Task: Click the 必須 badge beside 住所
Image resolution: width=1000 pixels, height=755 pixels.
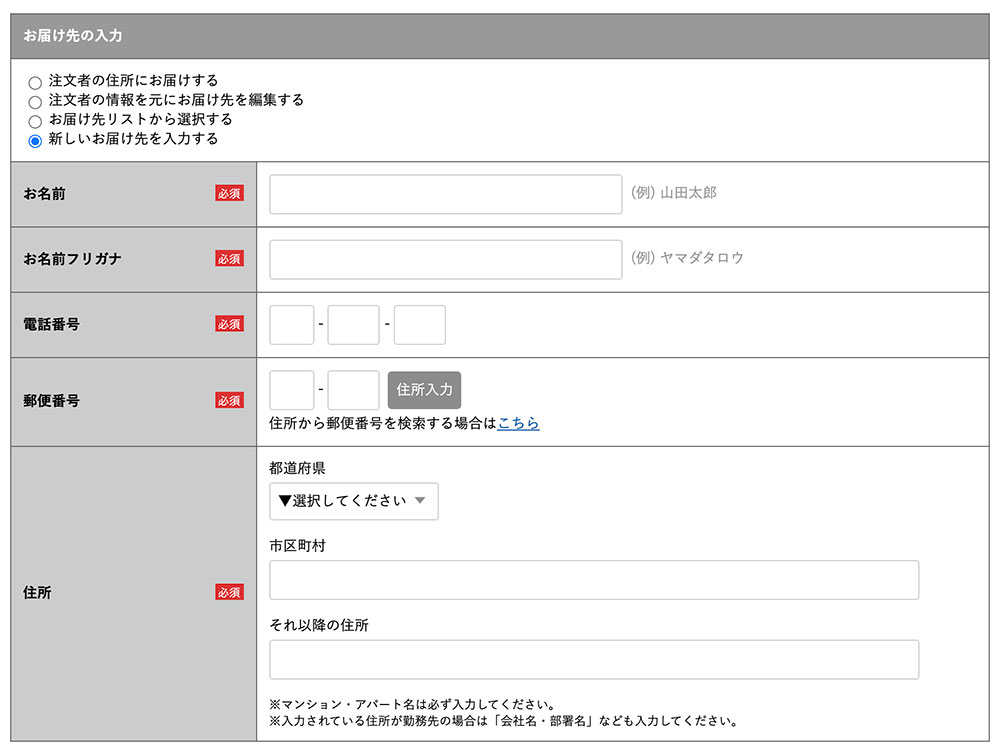Action: coord(229,592)
